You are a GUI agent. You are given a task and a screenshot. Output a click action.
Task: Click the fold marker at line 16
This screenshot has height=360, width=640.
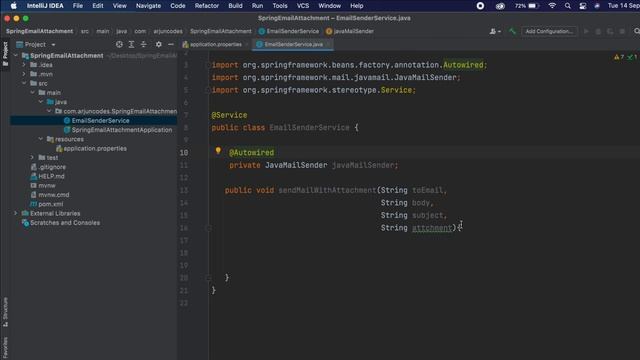pyautogui.click(x=208, y=228)
